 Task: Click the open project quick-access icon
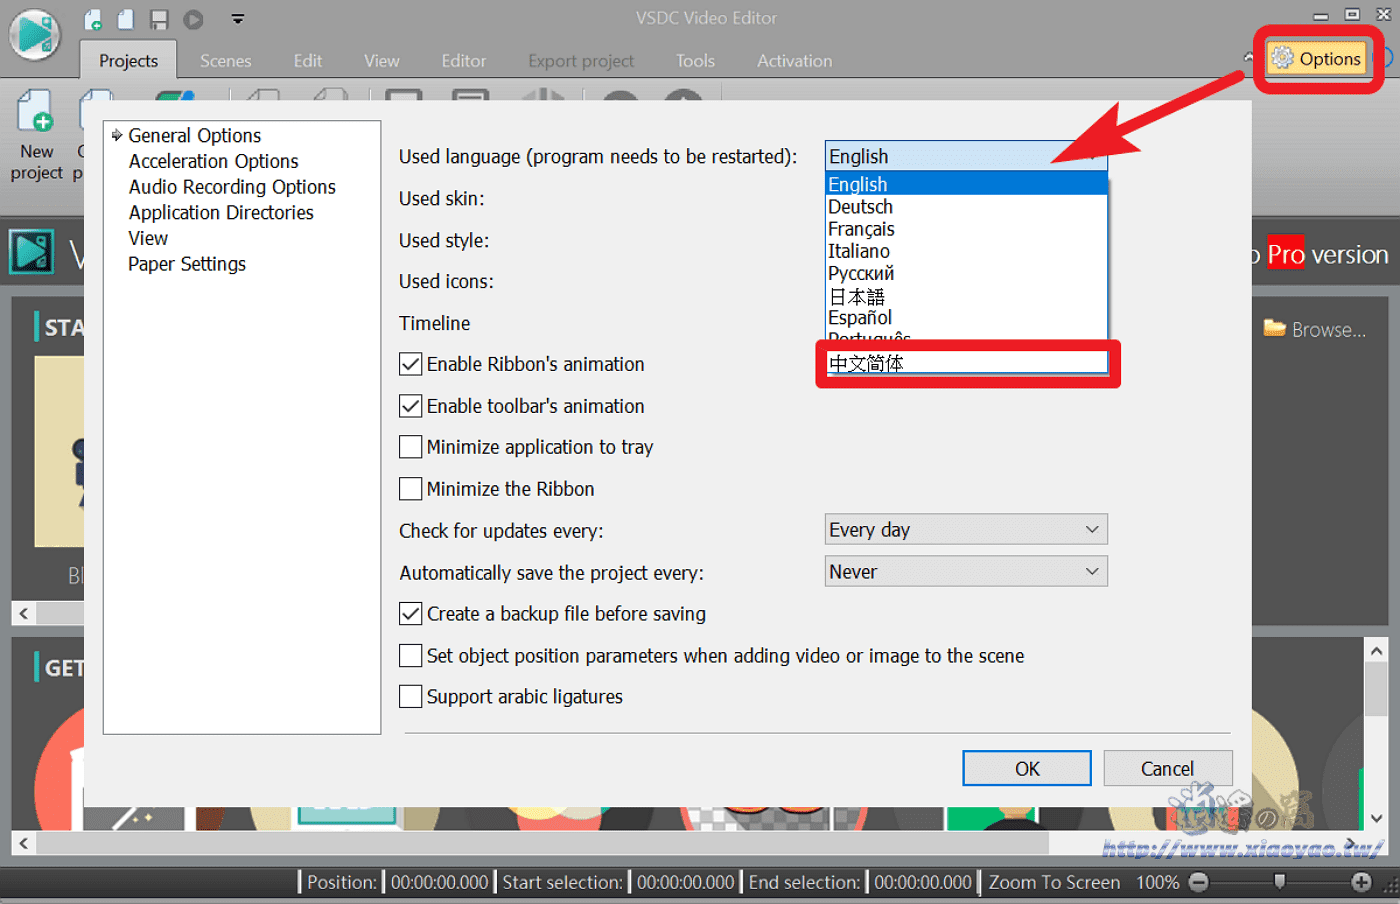[x=126, y=19]
